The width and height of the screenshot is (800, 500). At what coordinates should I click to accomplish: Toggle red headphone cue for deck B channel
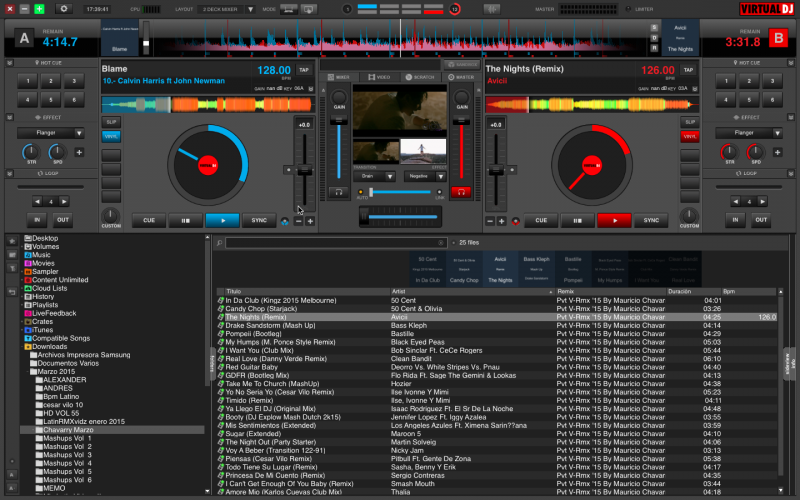tap(461, 192)
